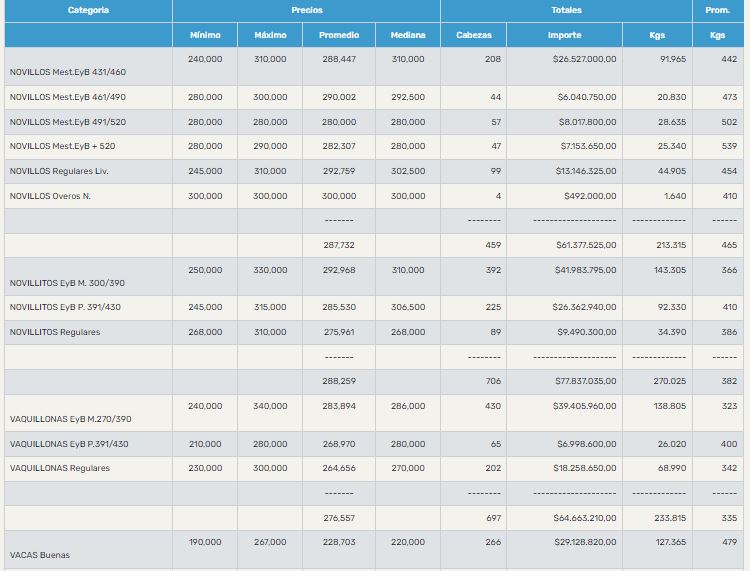
Task: Click the NOVILLOS Mest.EyB 431/460 row label
Action: point(68,72)
